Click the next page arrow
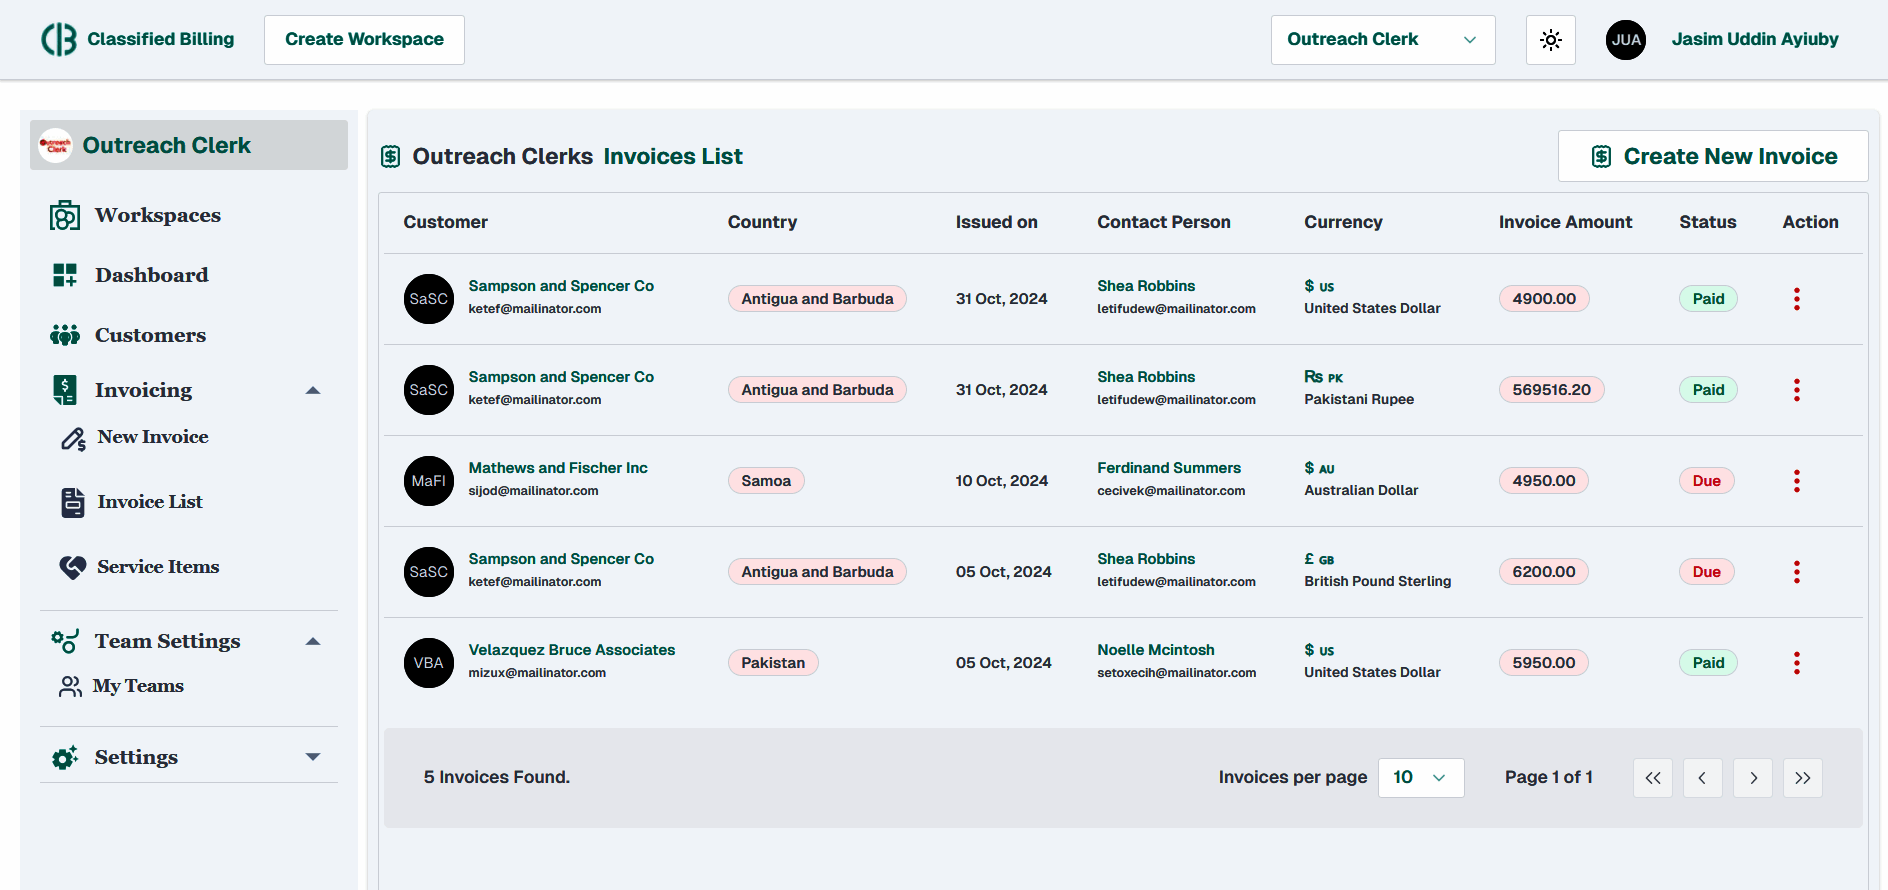1888x890 pixels. [x=1752, y=778]
